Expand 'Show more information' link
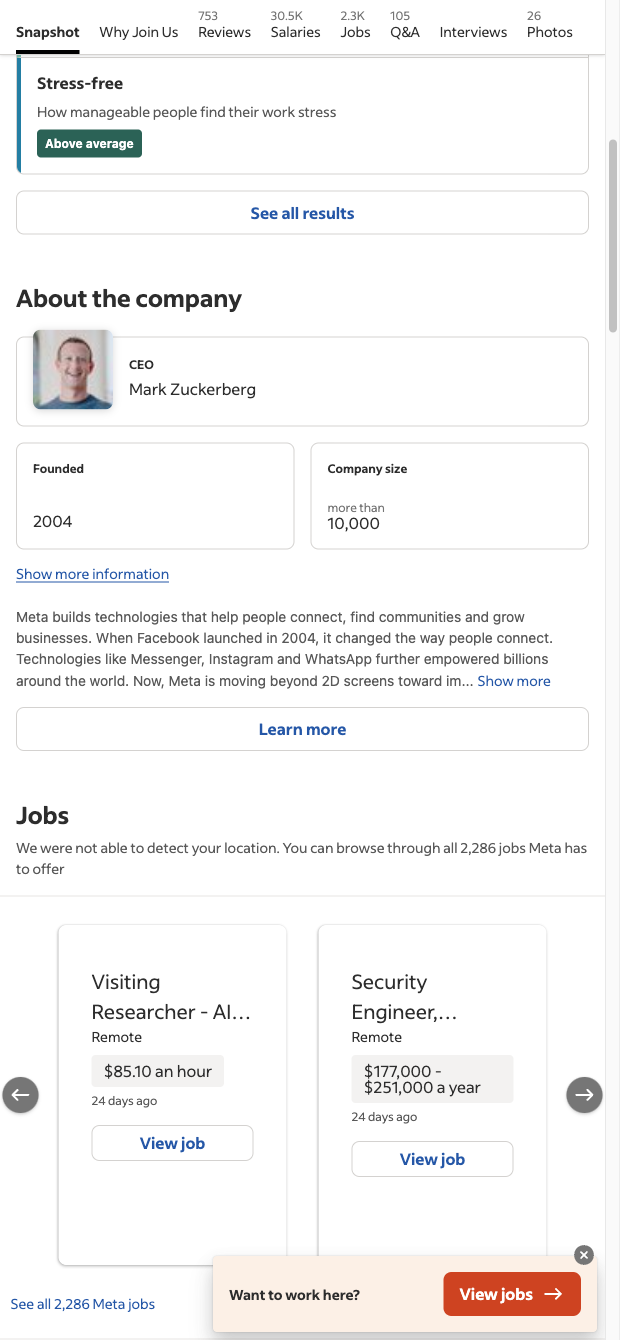This screenshot has height=1340, width=620. (x=92, y=574)
